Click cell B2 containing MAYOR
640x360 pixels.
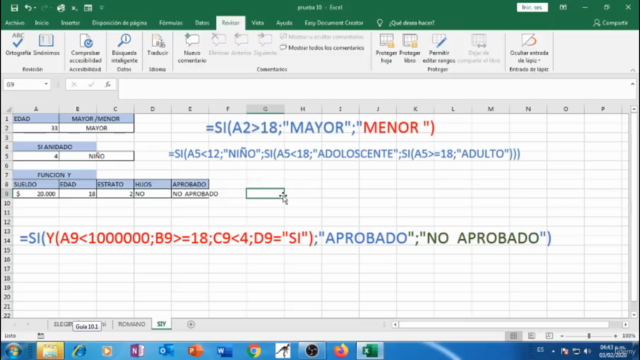pyautogui.click(x=96, y=128)
